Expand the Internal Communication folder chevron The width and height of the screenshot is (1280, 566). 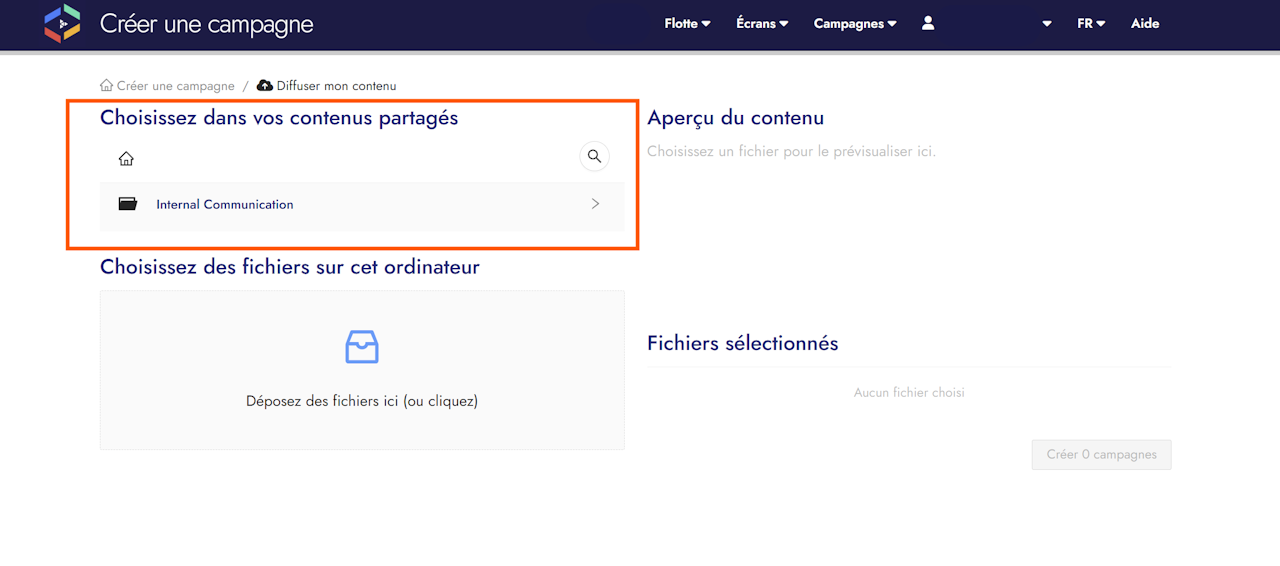pyautogui.click(x=596, y=204)
